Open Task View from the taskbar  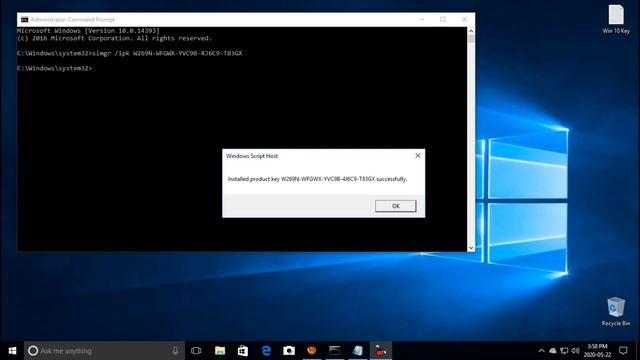[x=196, y=351]
